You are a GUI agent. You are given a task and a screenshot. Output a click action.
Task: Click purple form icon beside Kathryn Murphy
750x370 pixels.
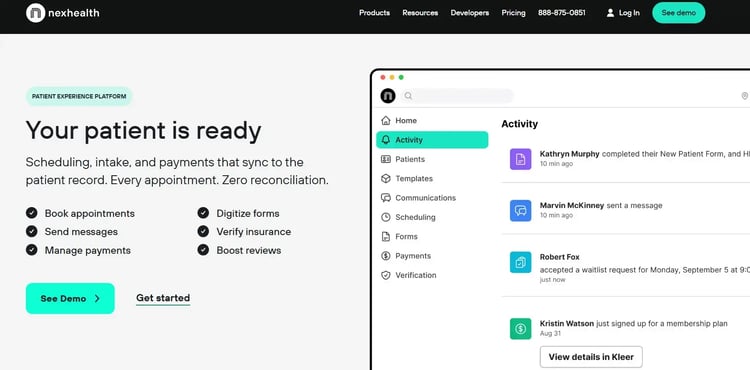pyautogui.click(x=520, y=159)
